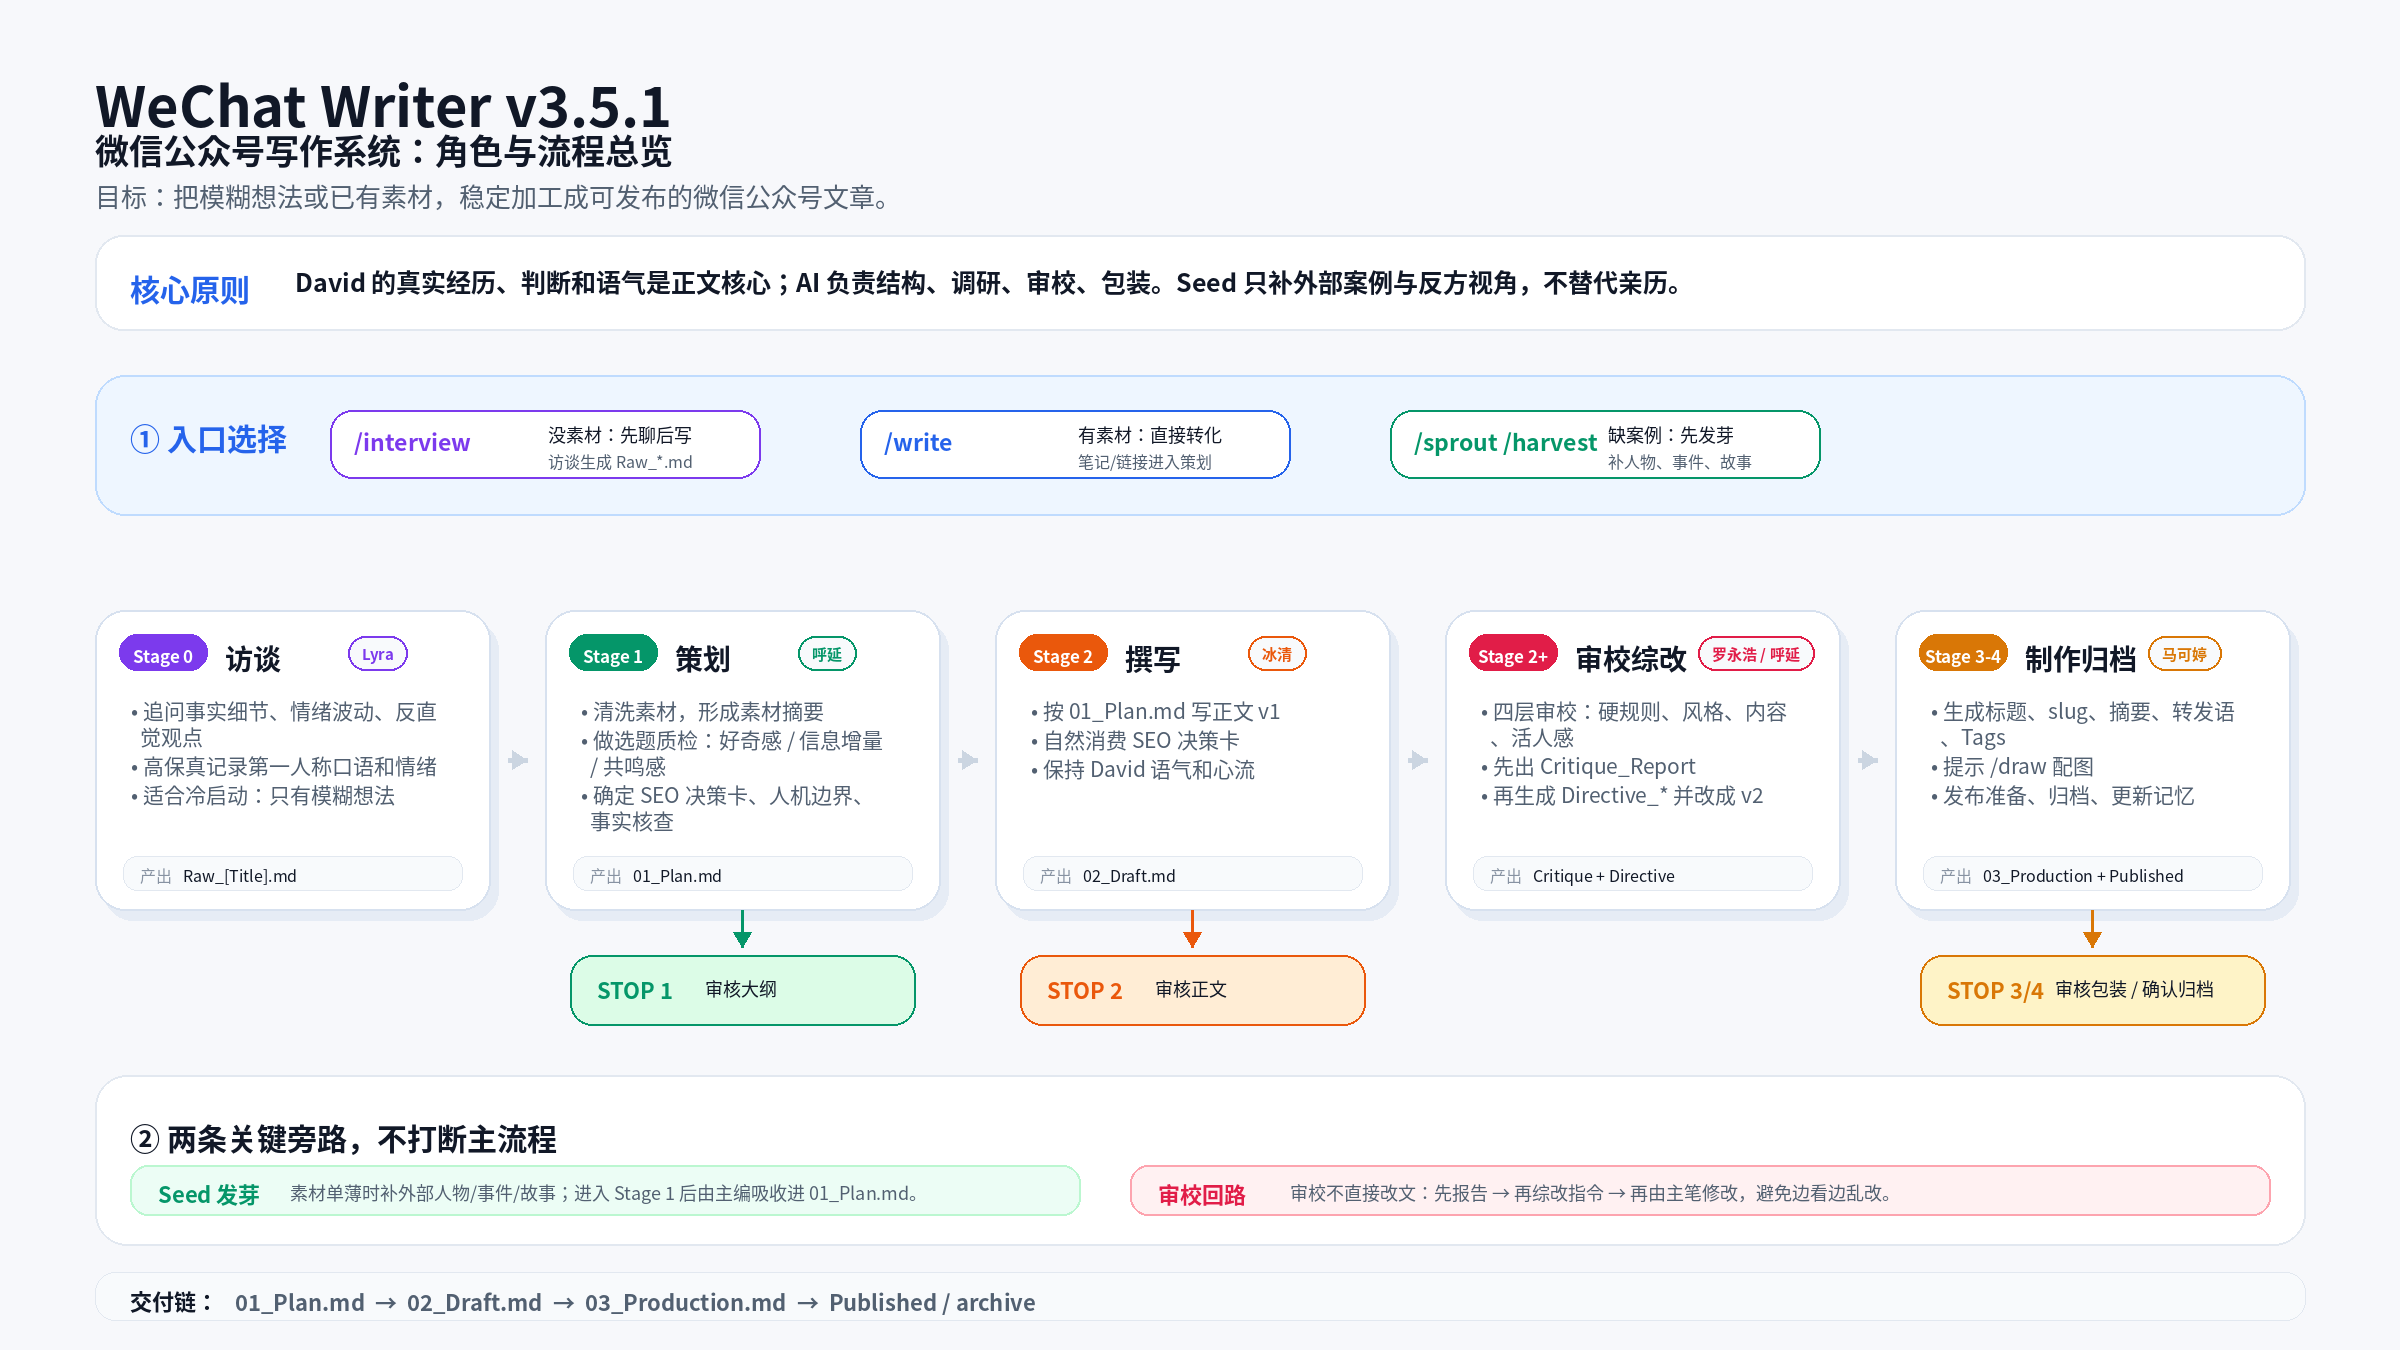
Task: Click the 自然消费 SEO 决策卡 bullet
Action: 1135,740
